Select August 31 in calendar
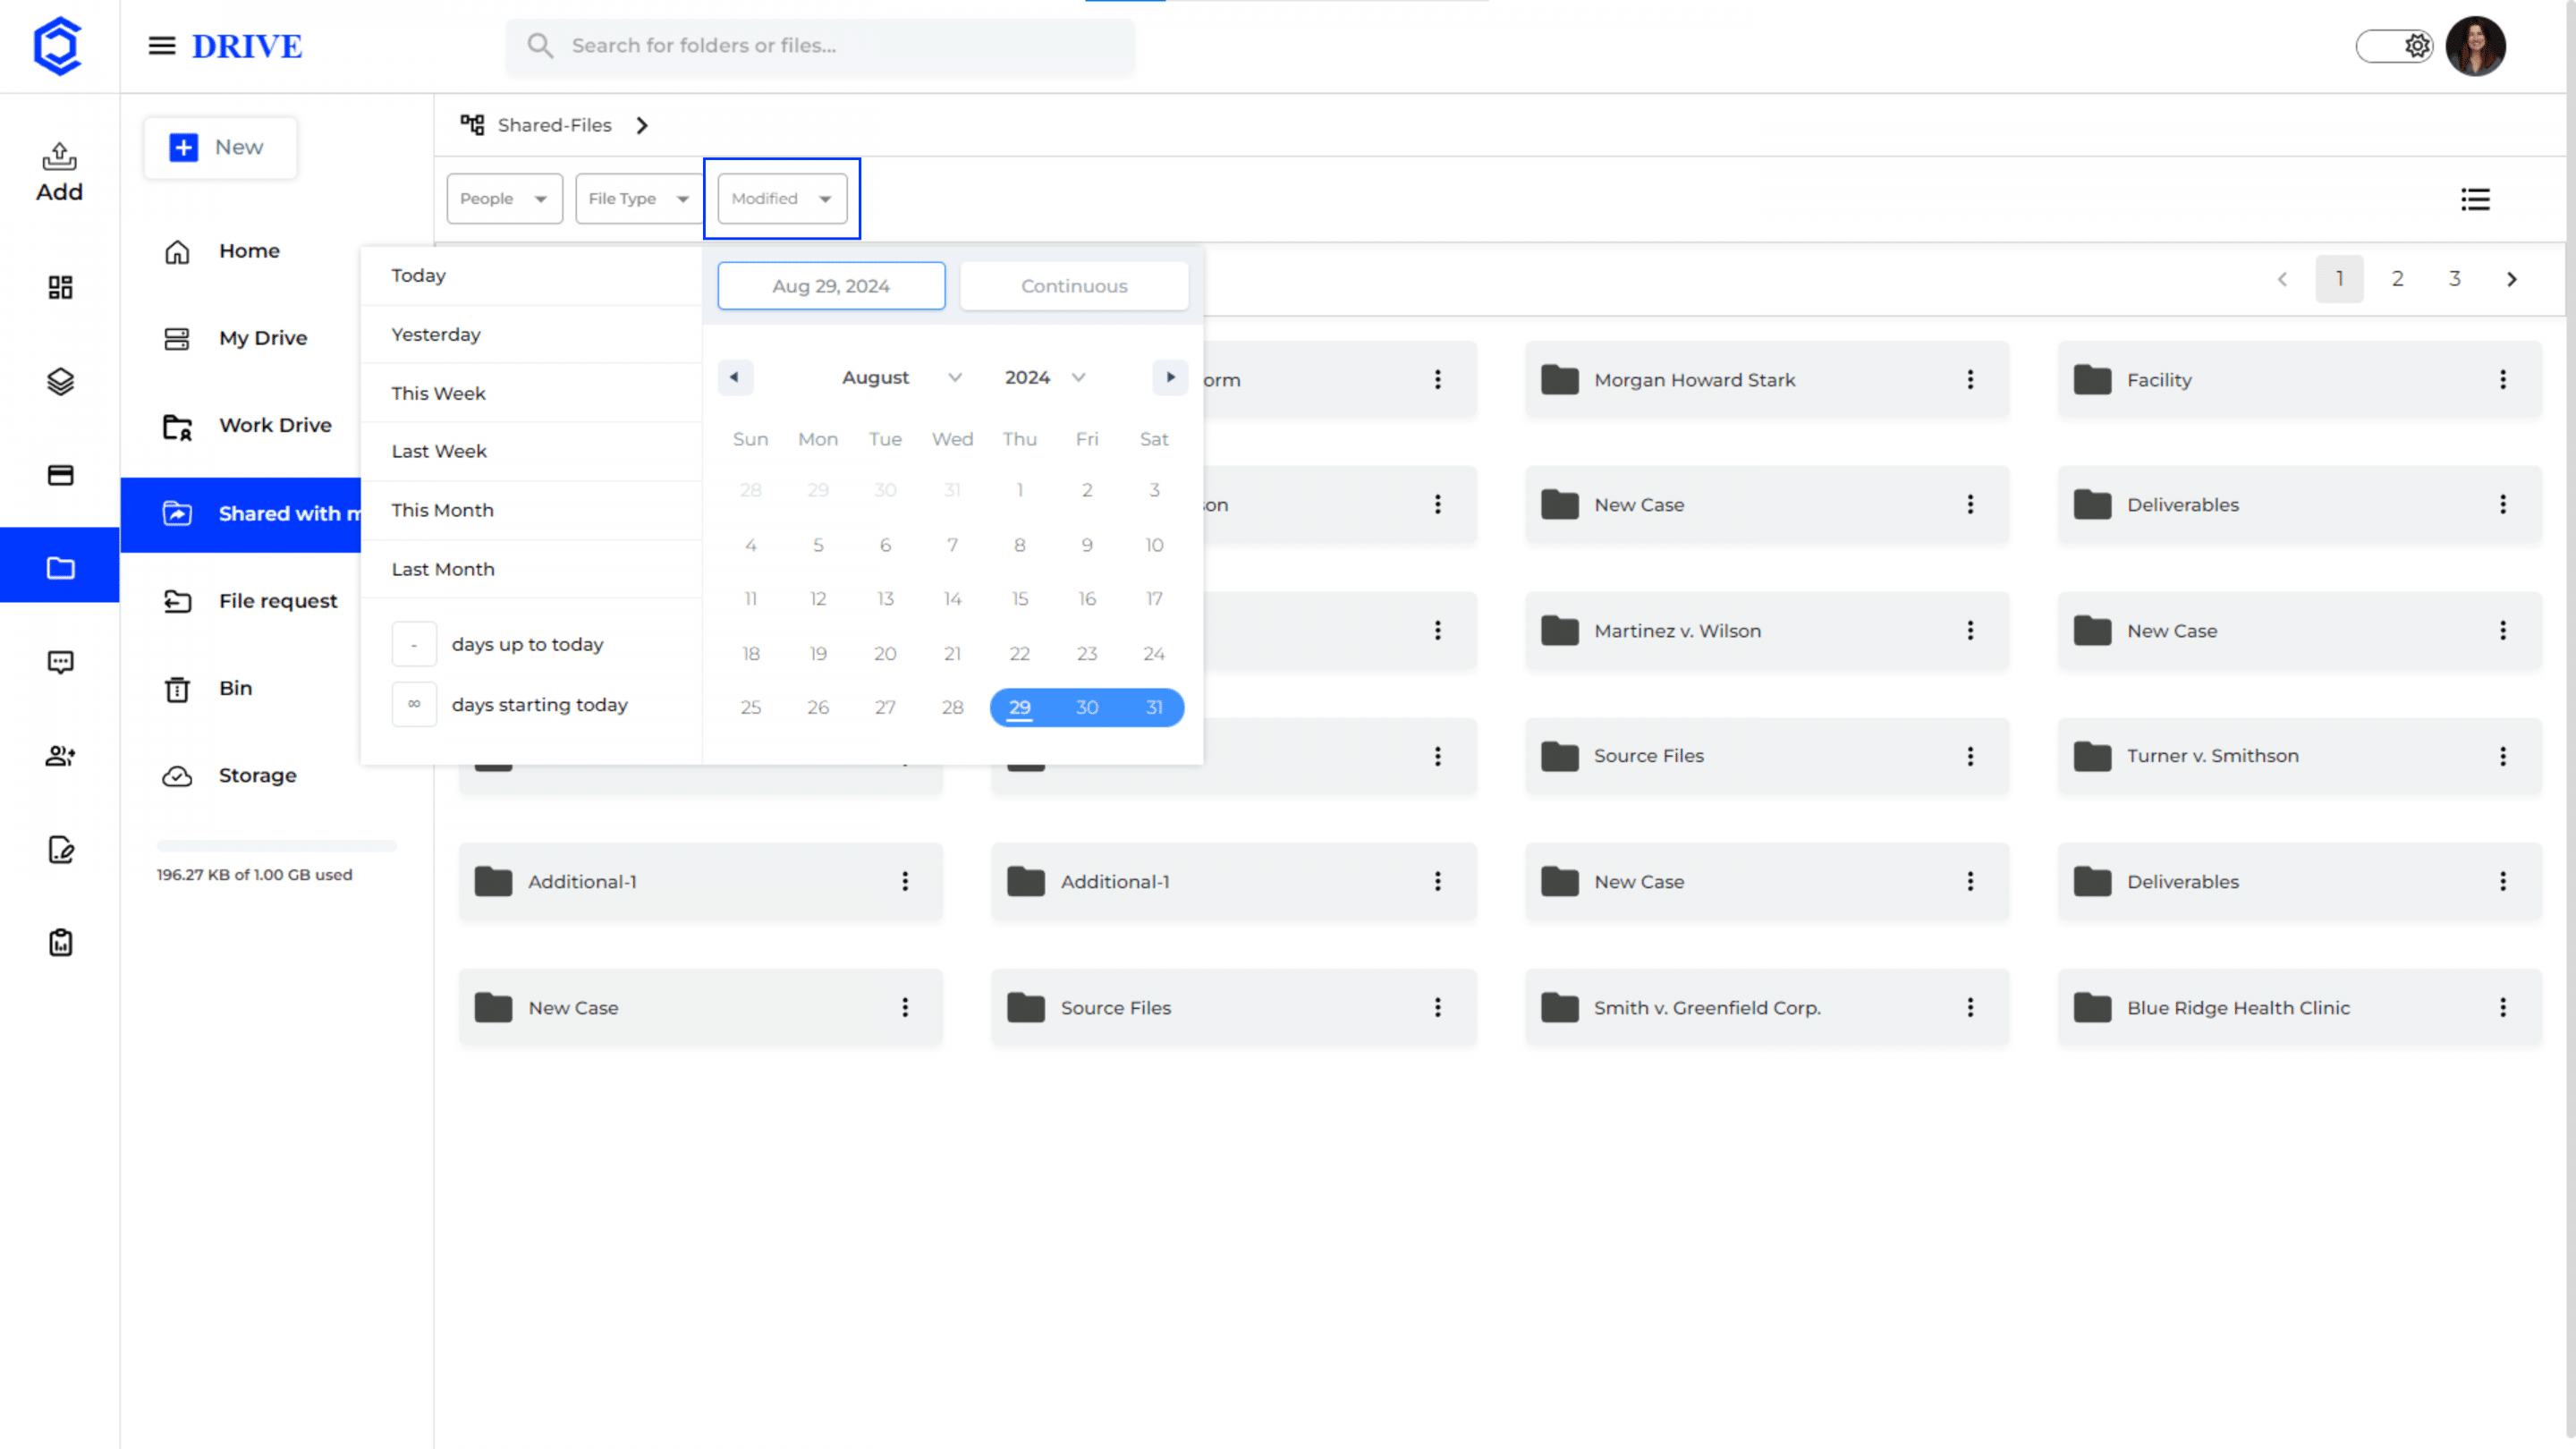Image resolution: width=2576 pixels, height=1449 pixels. (1154, 707)
